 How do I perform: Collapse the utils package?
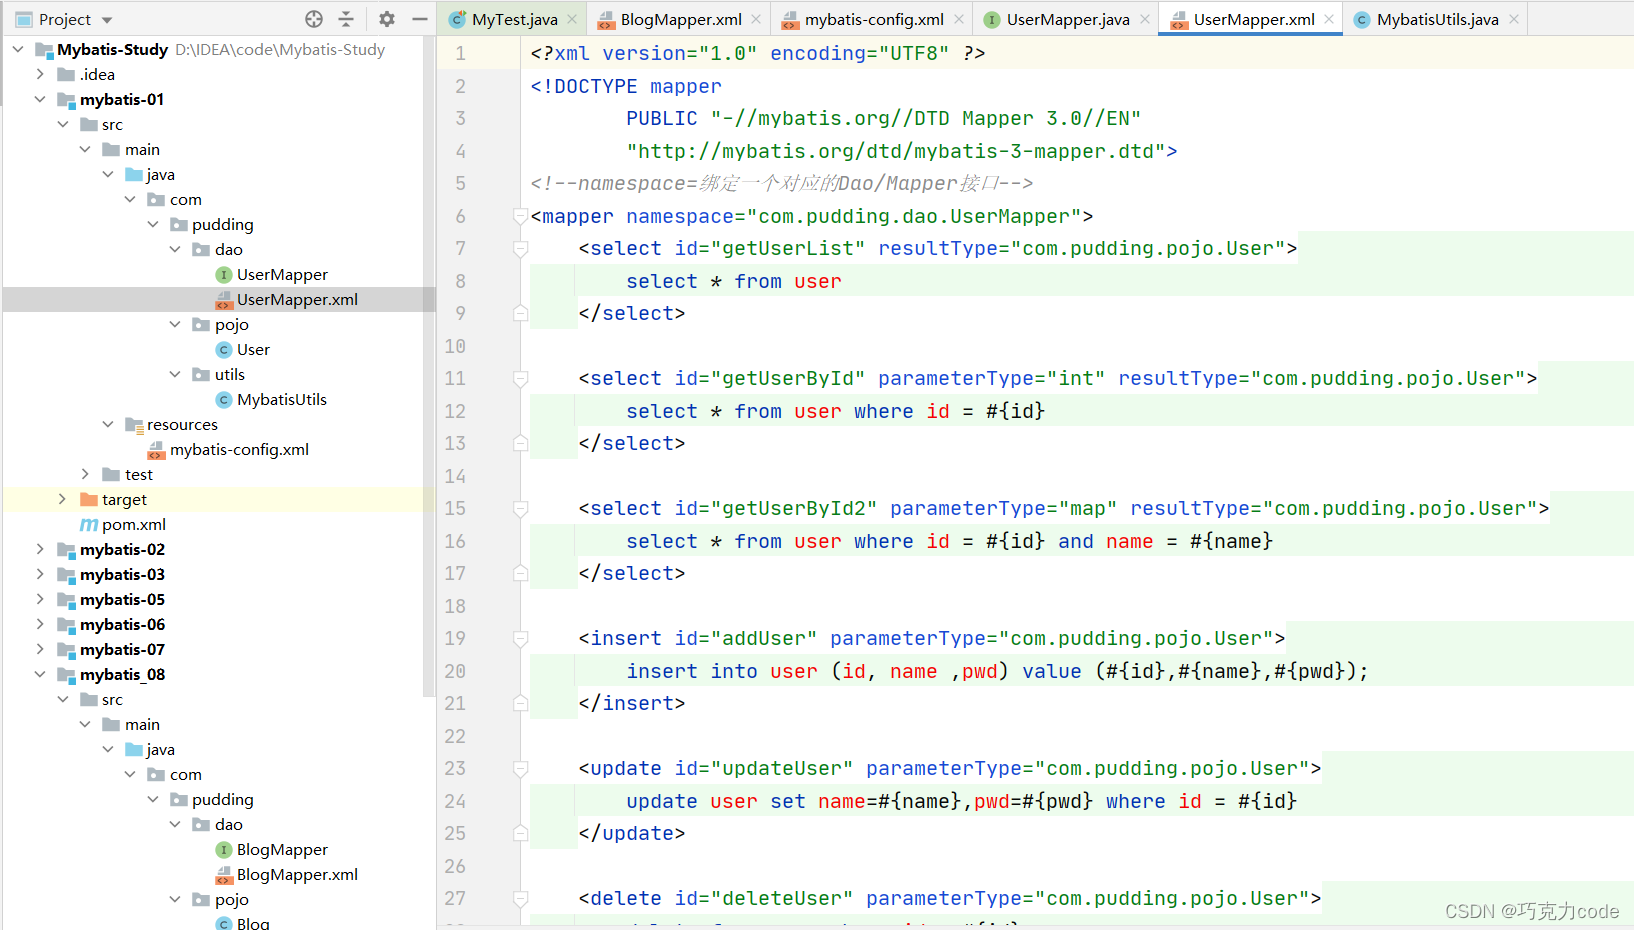175,374
